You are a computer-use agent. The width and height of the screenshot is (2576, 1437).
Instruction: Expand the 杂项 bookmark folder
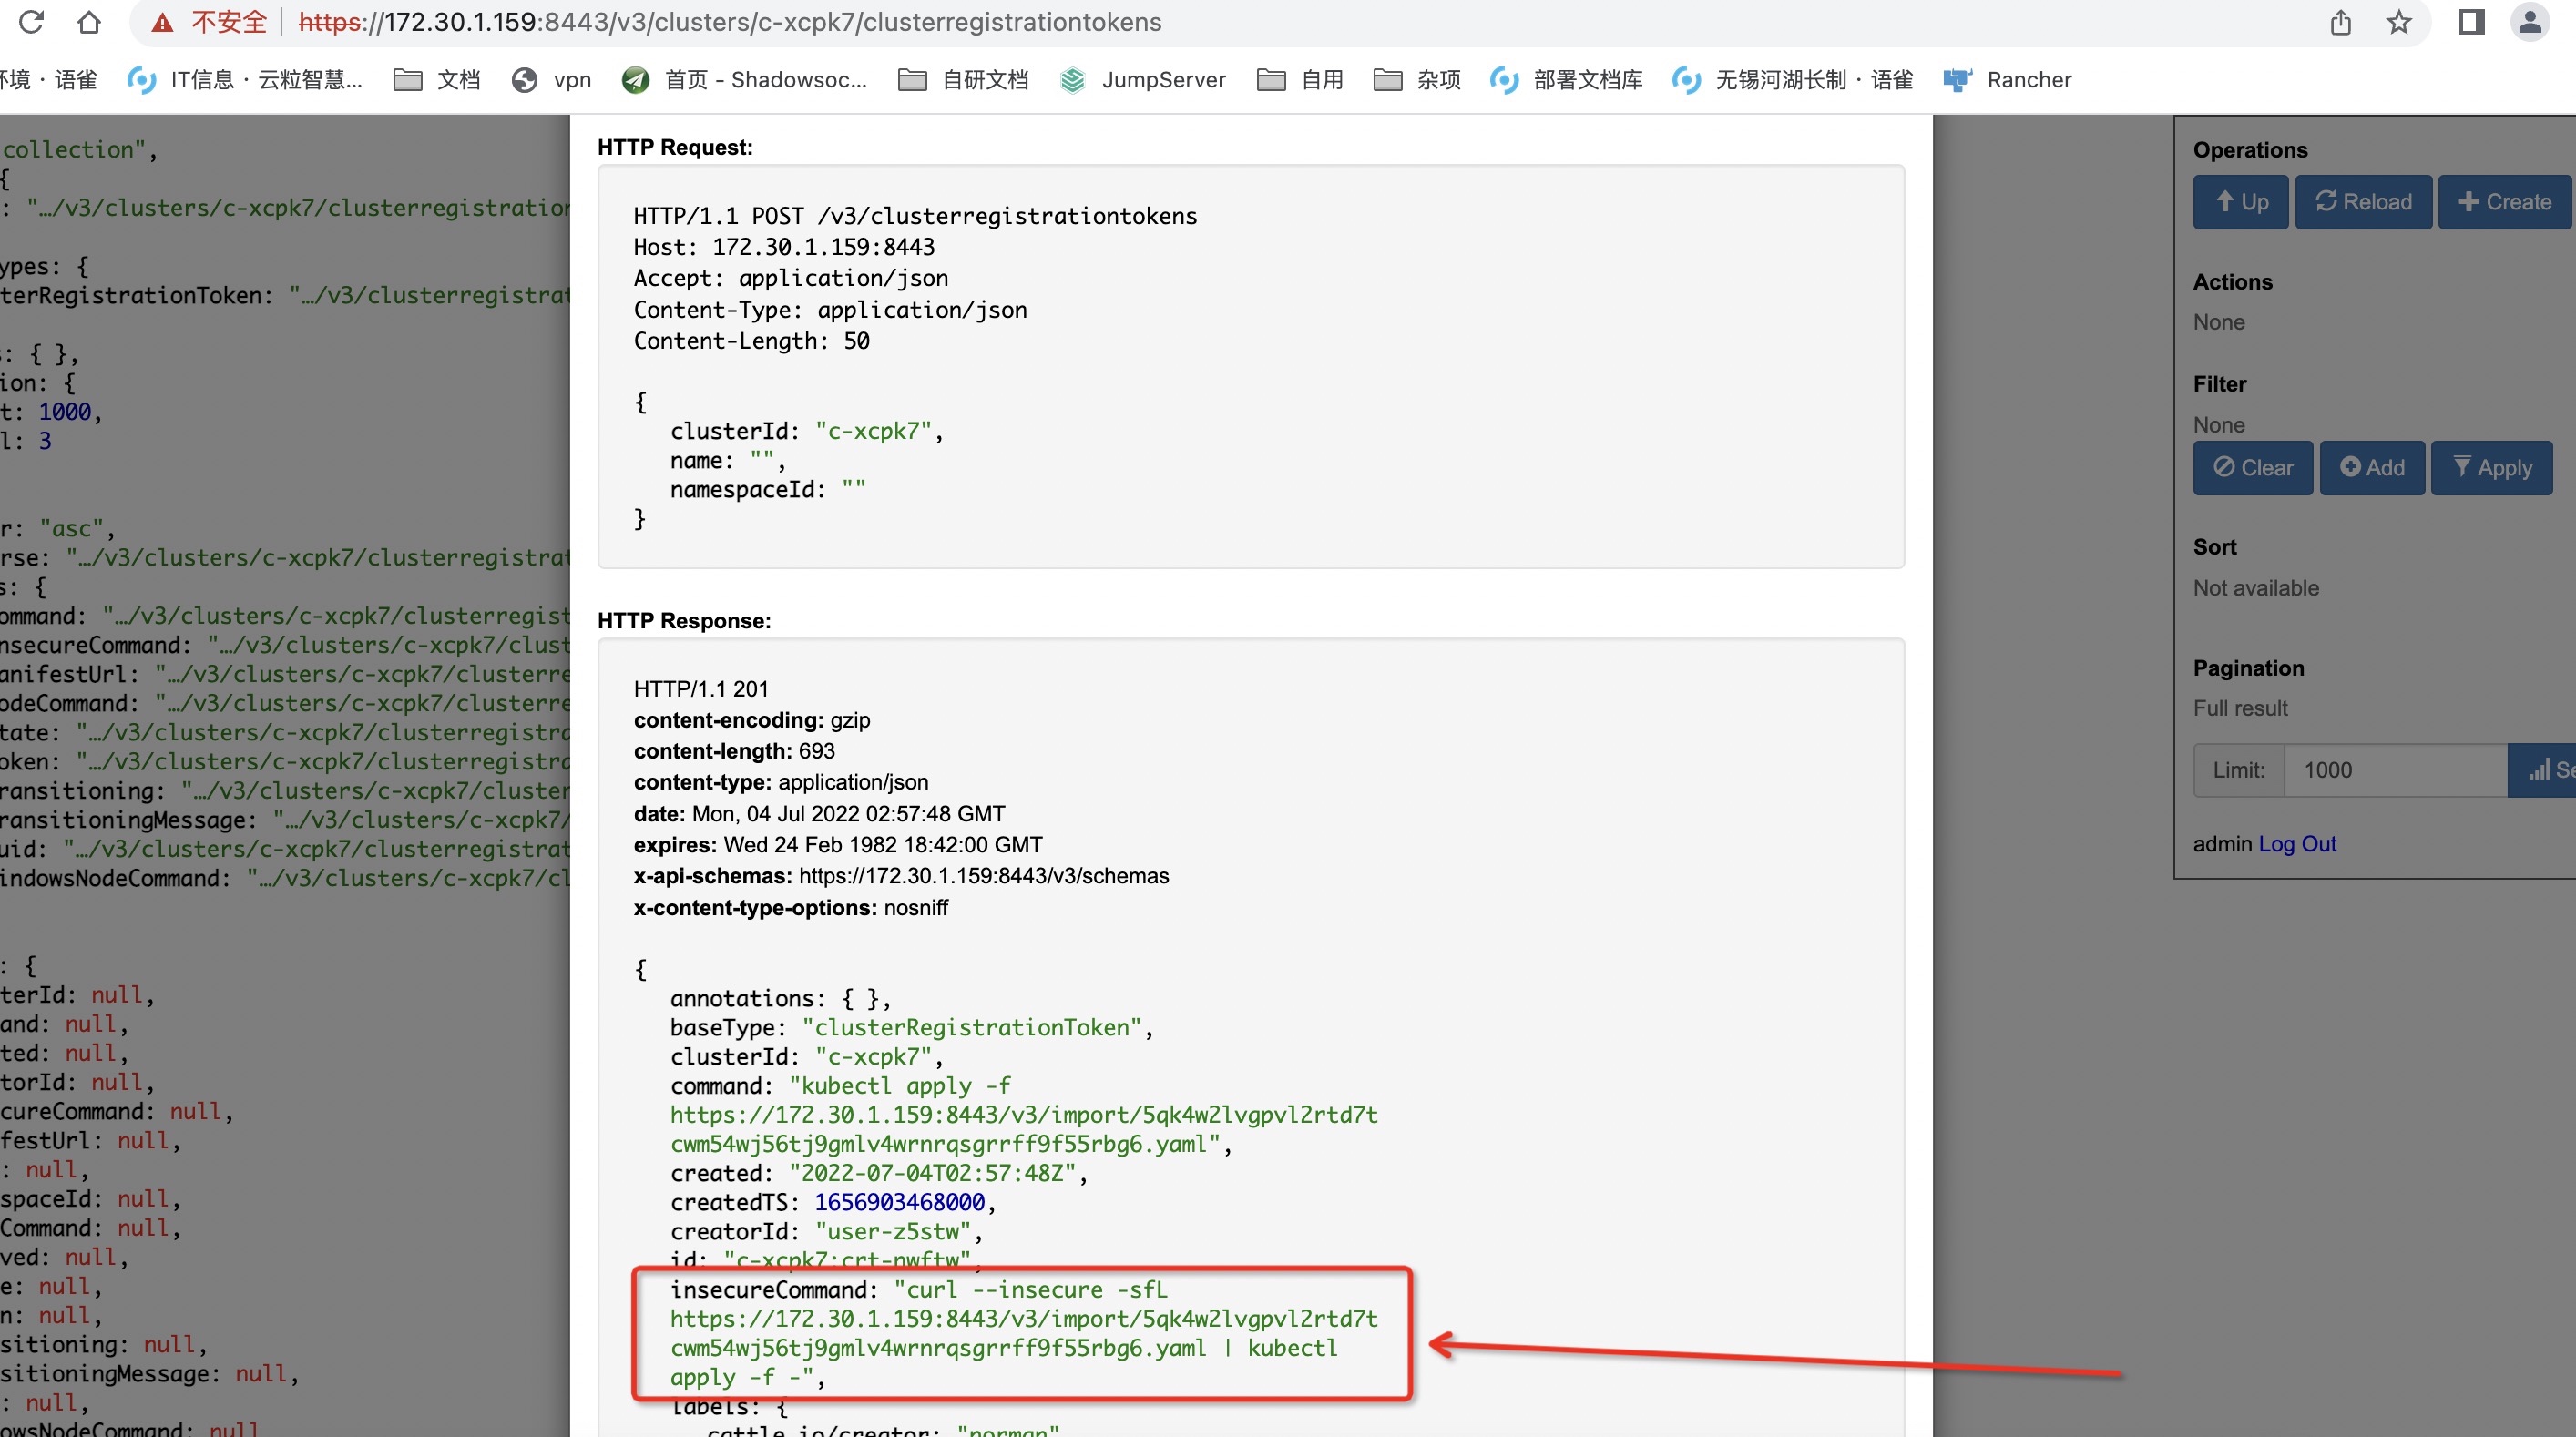pos(1417,80)
